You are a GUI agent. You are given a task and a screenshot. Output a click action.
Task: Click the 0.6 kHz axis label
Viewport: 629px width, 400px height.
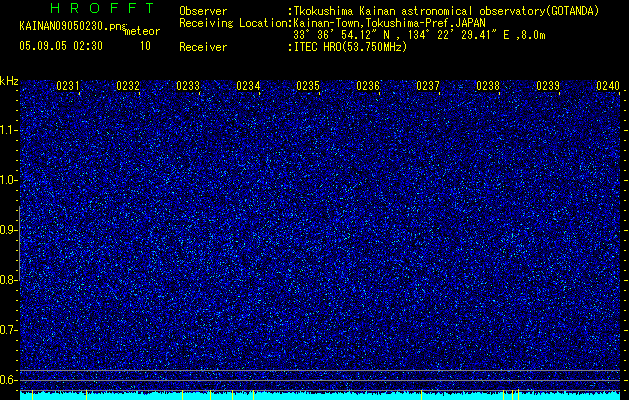point(9,380)
